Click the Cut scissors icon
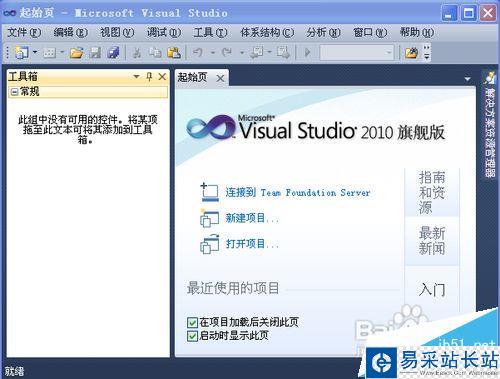 coord(137,53)
